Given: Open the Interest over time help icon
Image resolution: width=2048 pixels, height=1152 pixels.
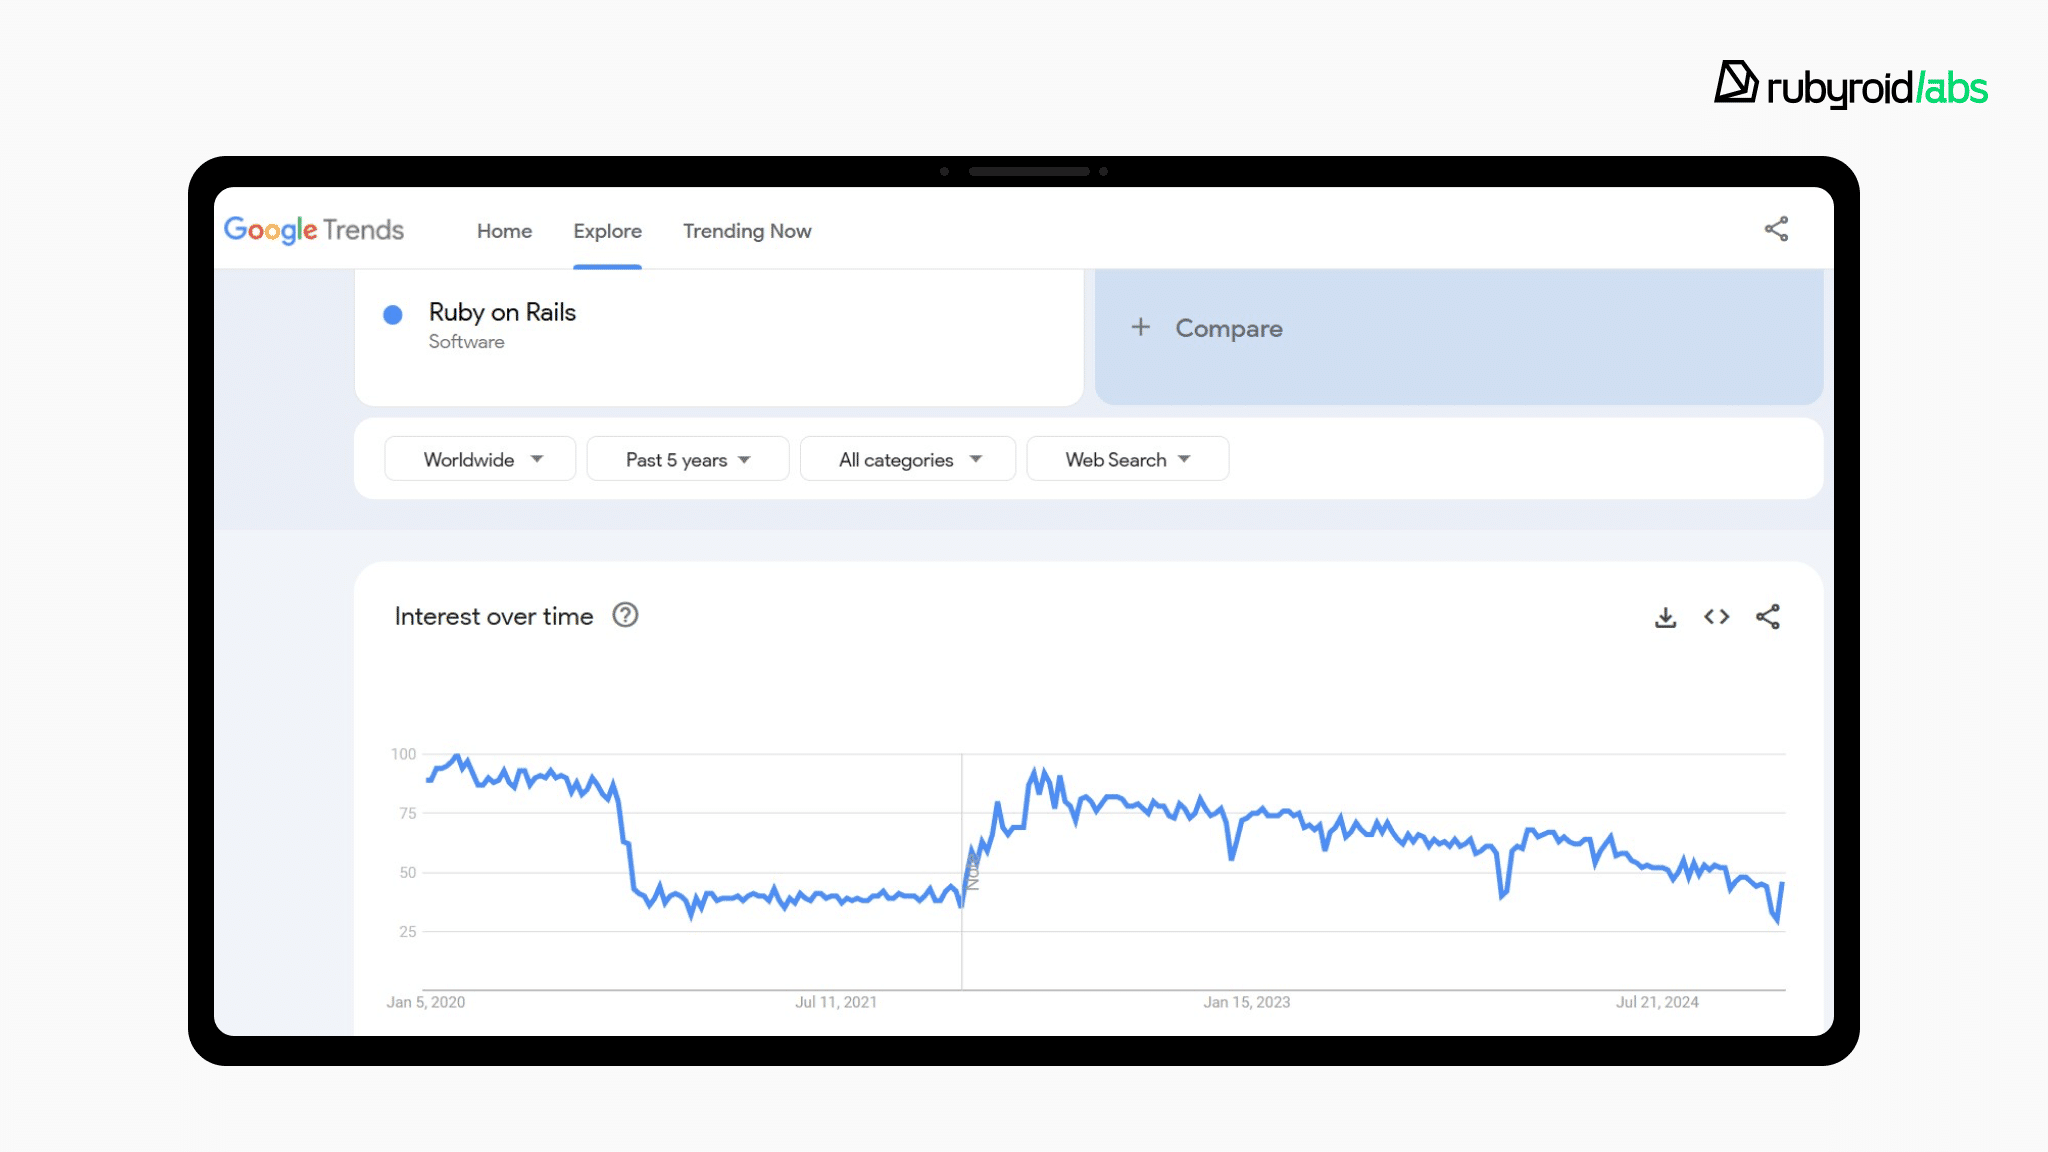Looking at the screenshot, I should [x=625, y=615].
